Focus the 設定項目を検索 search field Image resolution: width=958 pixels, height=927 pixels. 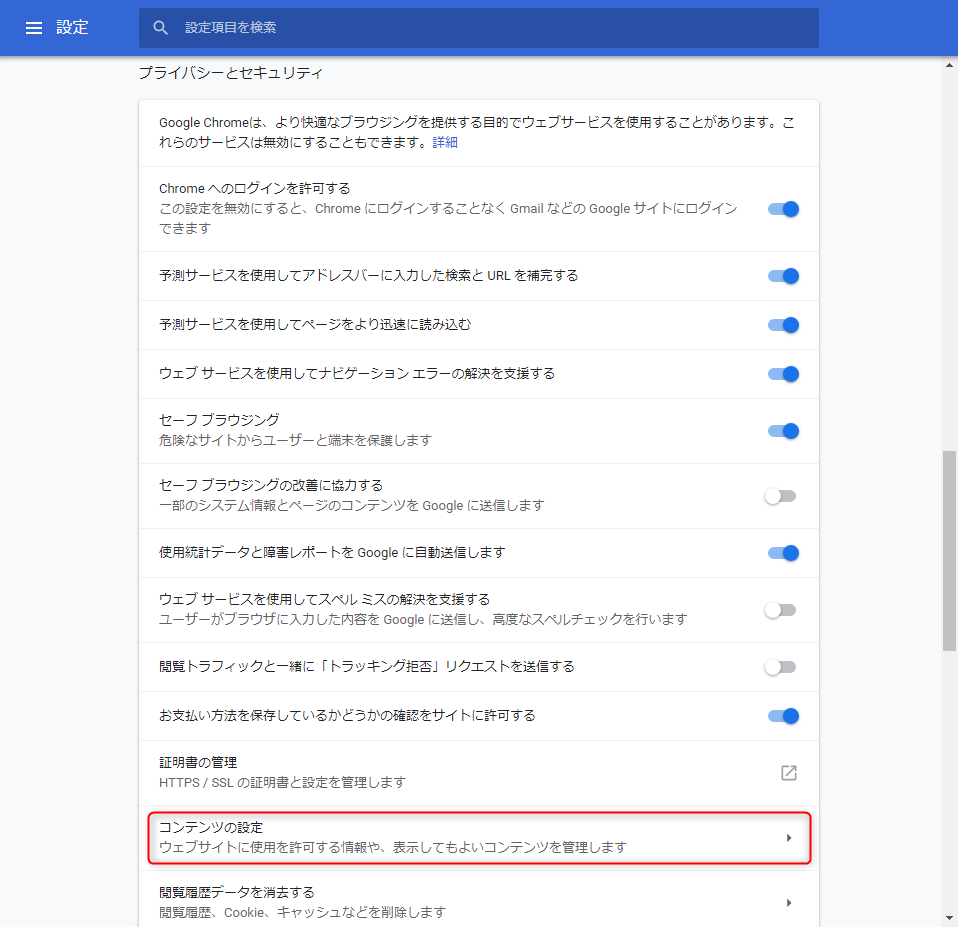click(478, 27)
